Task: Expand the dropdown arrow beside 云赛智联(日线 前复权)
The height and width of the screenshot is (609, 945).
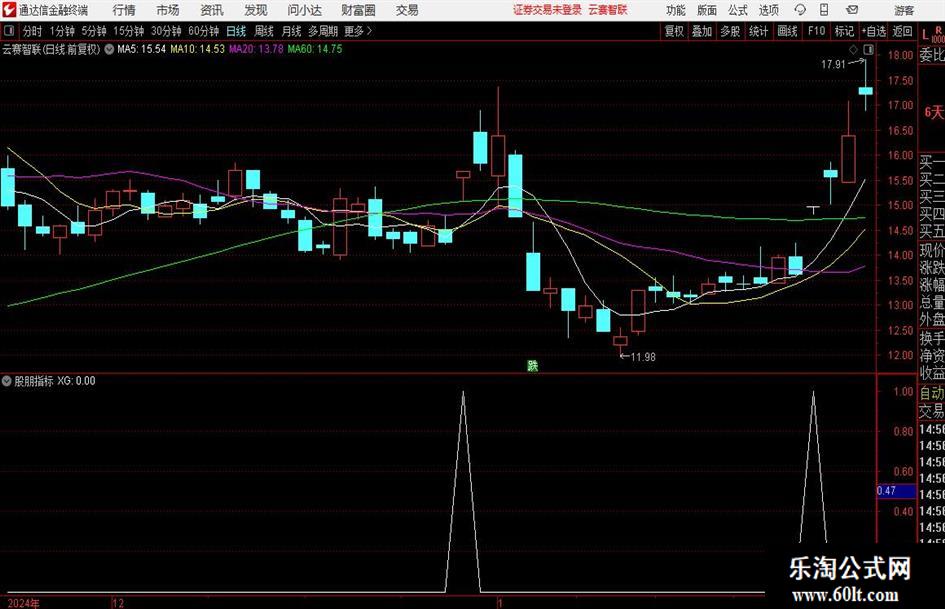Action: click(109, 49)
